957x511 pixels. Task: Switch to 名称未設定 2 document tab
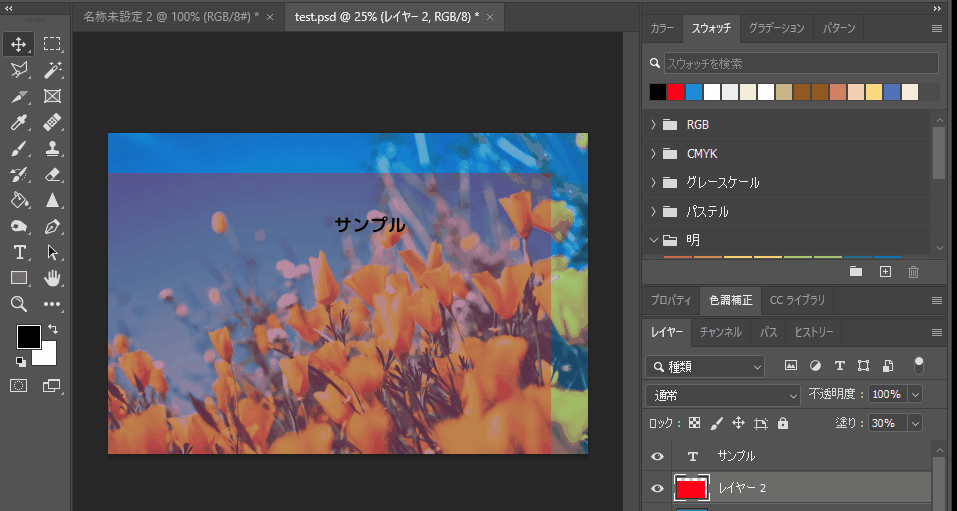point(171,16)
